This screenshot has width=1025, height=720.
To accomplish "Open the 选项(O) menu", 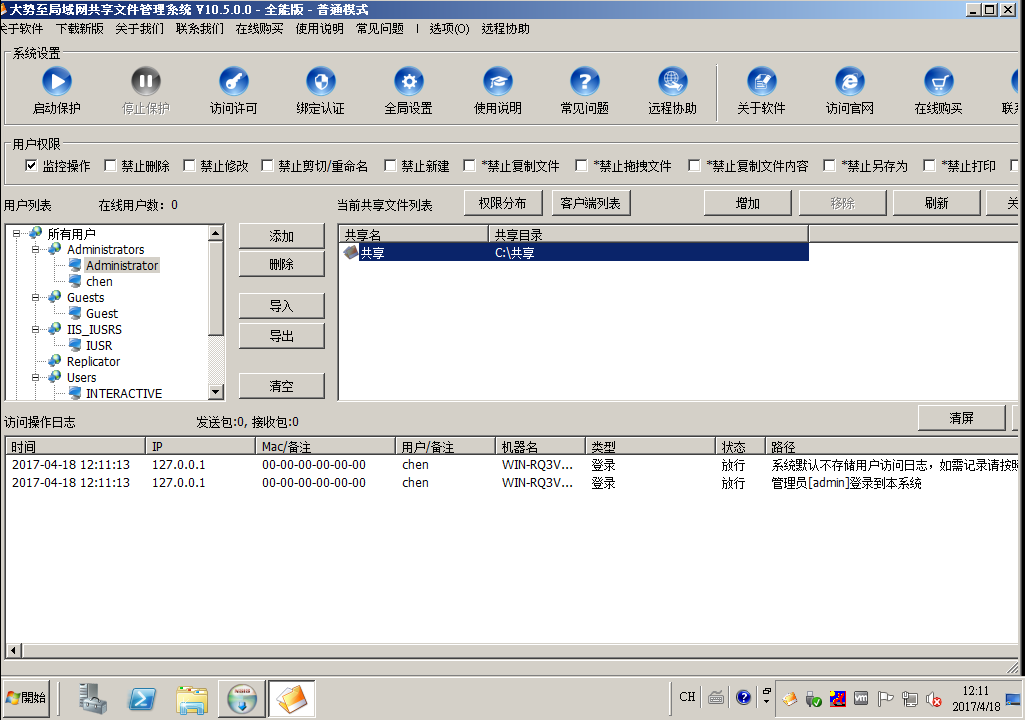I will (x=449, y=29).
